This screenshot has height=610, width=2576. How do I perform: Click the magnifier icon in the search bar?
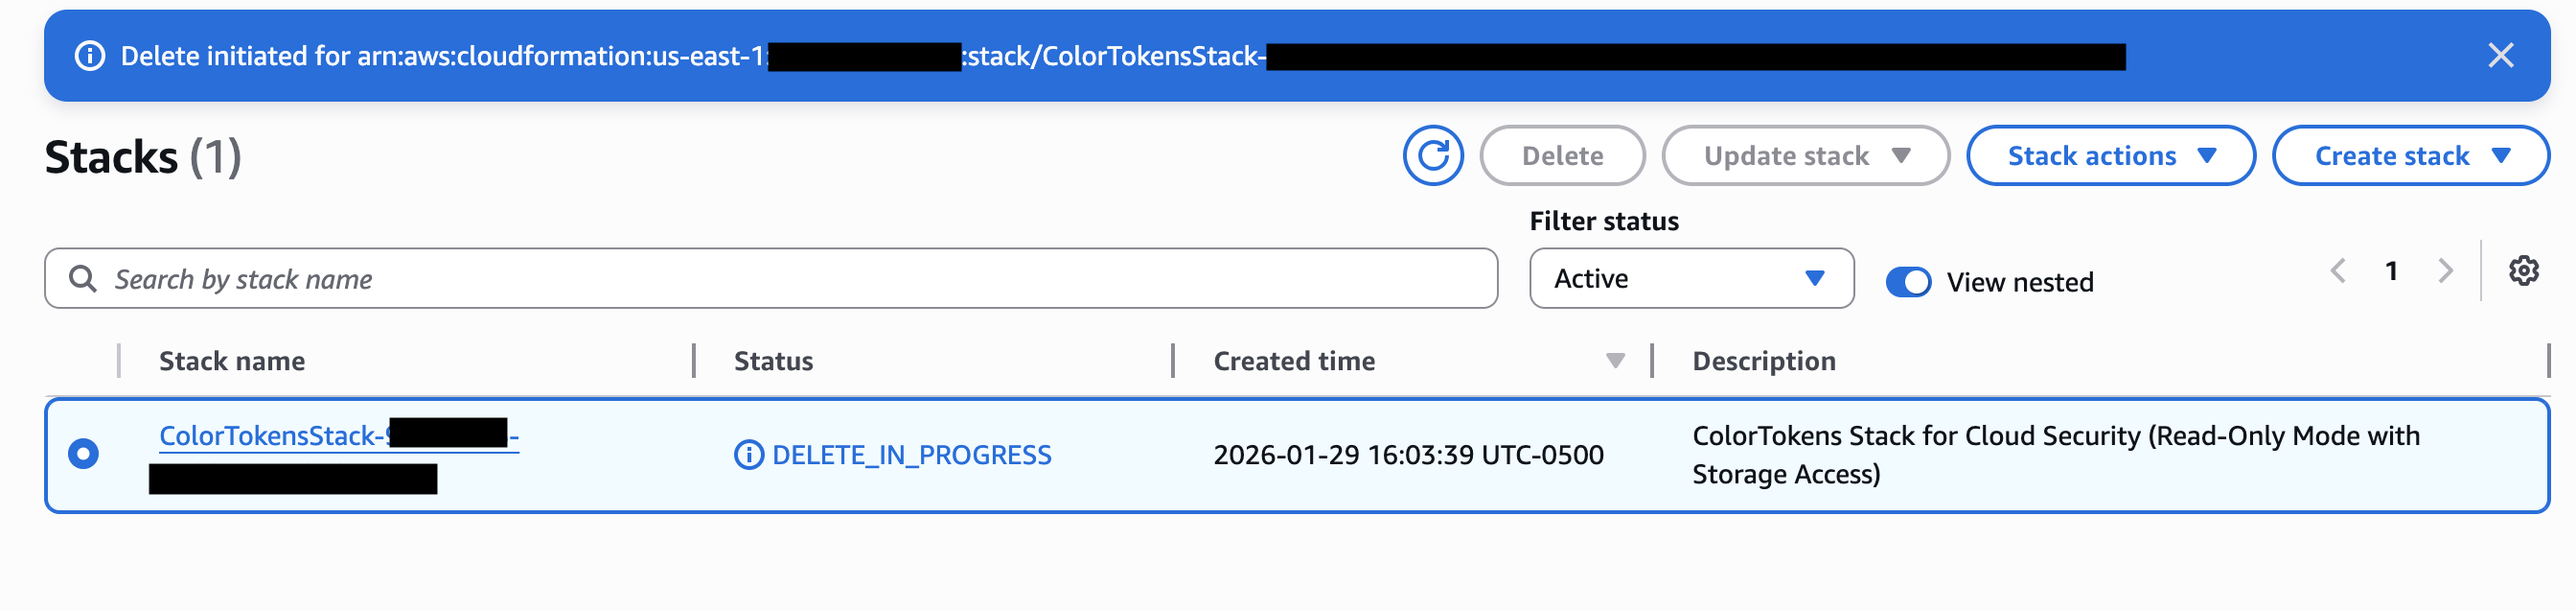pyautogui.click(x=83, y=278)
